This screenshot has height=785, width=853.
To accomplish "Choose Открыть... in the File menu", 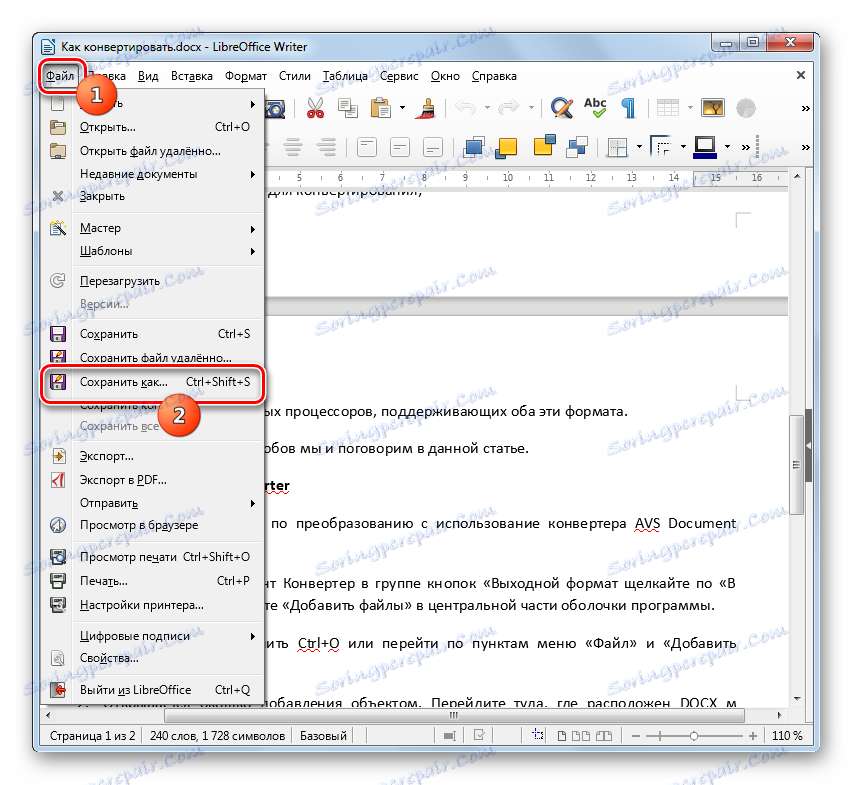I will (152, 127).
